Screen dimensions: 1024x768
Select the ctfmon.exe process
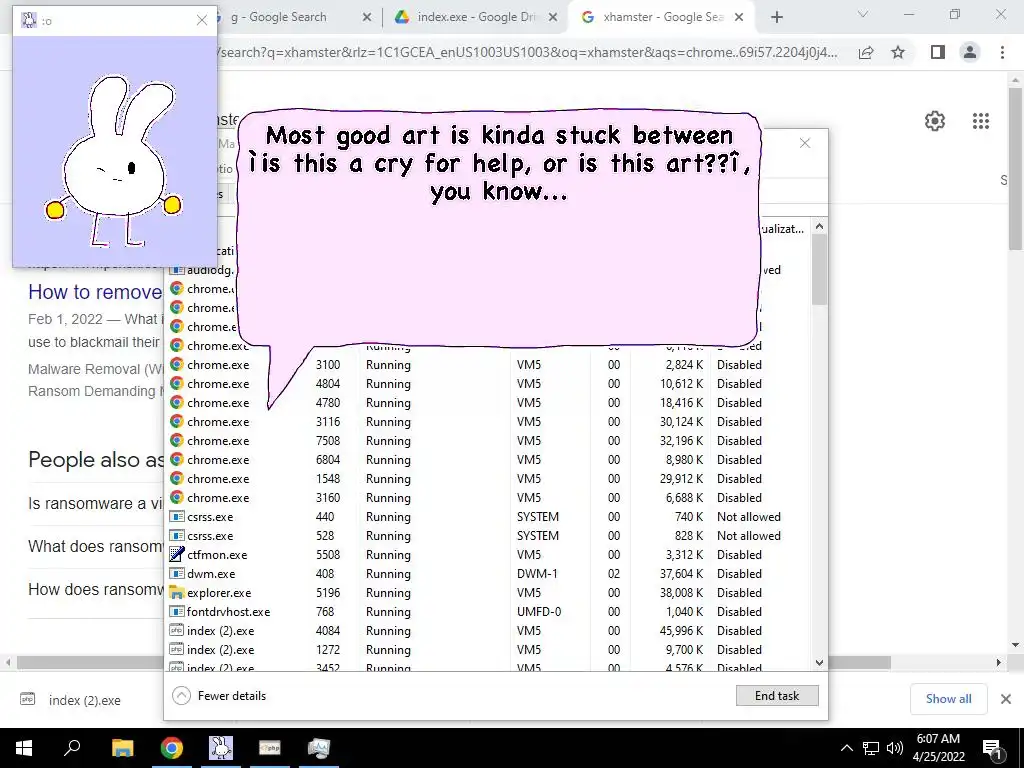pos(488,554)
